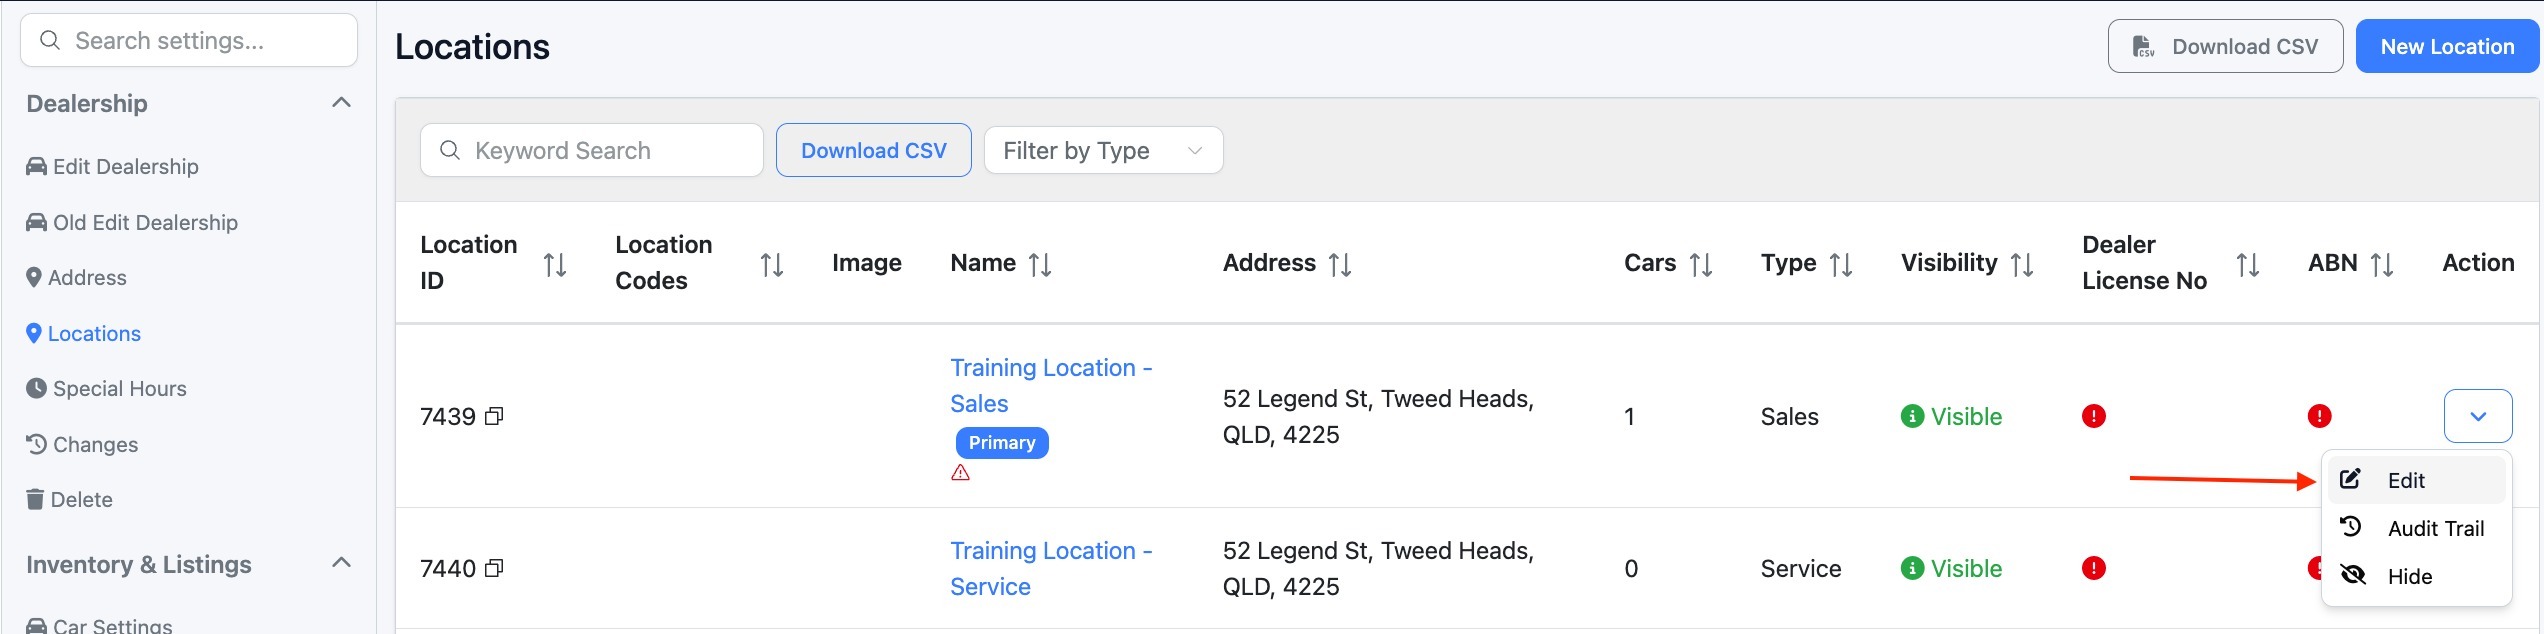Open the Filter by Type dropdown
The height and width of the screenshot is (634, 2544).
click(1103, 151)
